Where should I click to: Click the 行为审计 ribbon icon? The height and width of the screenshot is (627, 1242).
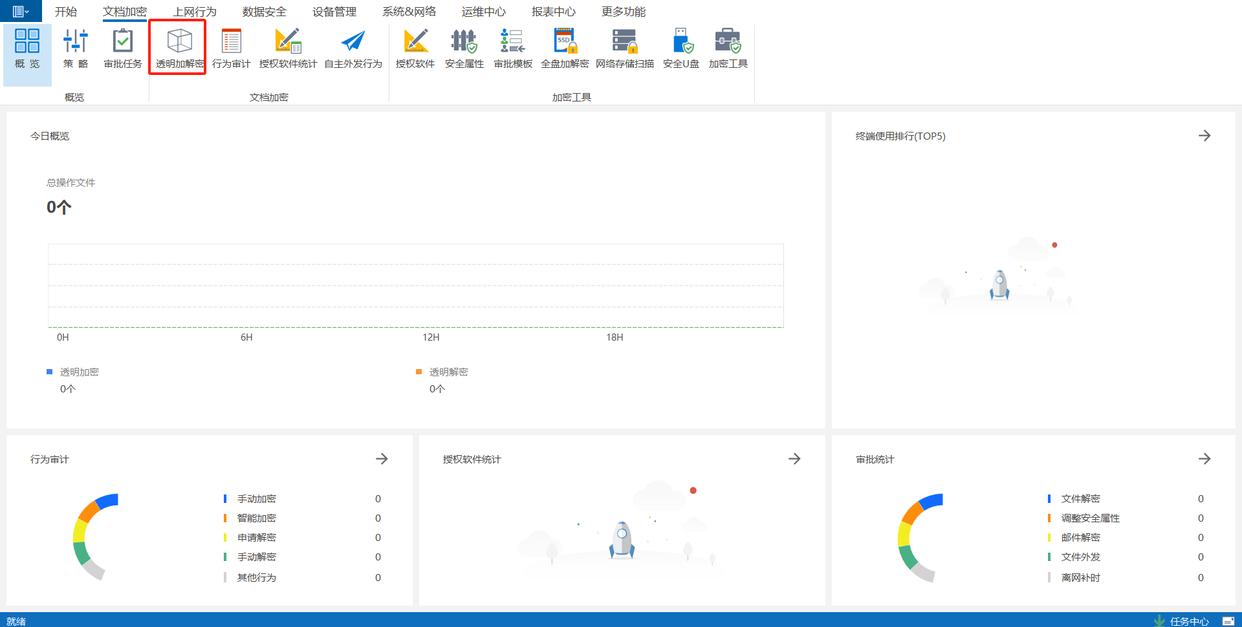(231, 48)
